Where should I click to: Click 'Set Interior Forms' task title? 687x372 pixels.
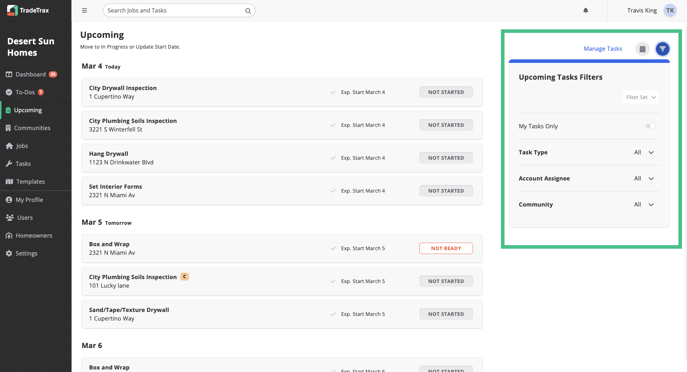point(115,187)
